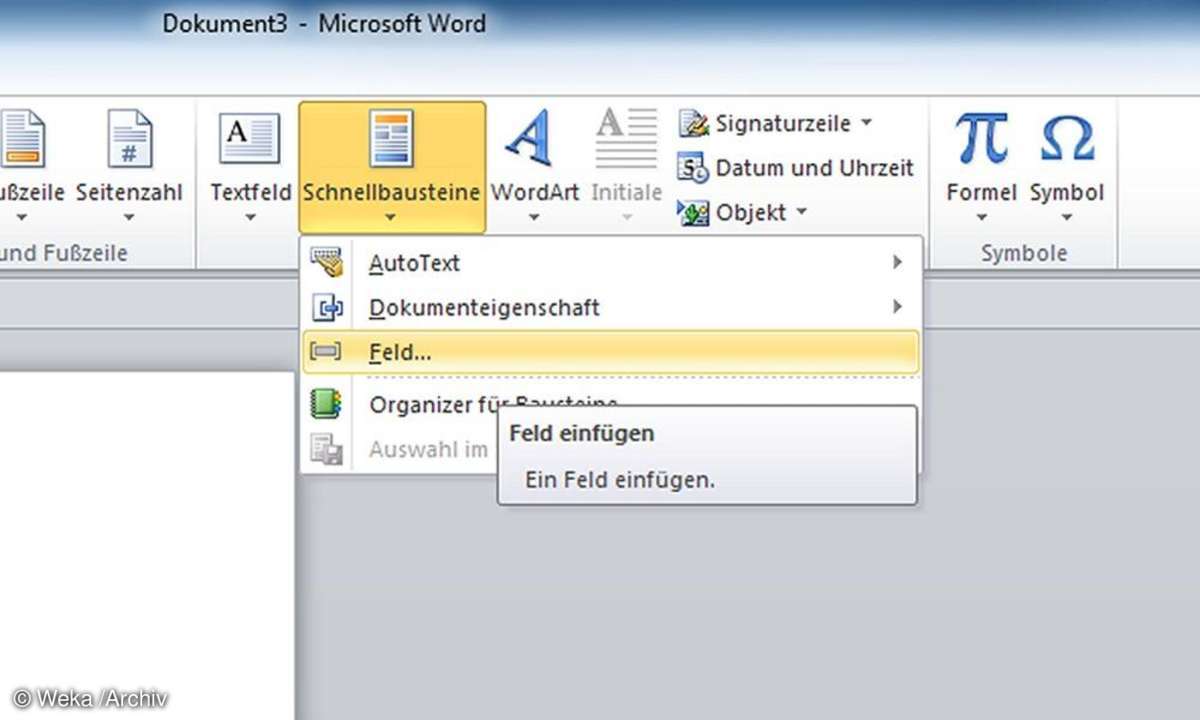Viewport: 1200px width, 720px height.
Task: Choose the Dokumenteigenschaft menu entry
Action: (610, 307)
